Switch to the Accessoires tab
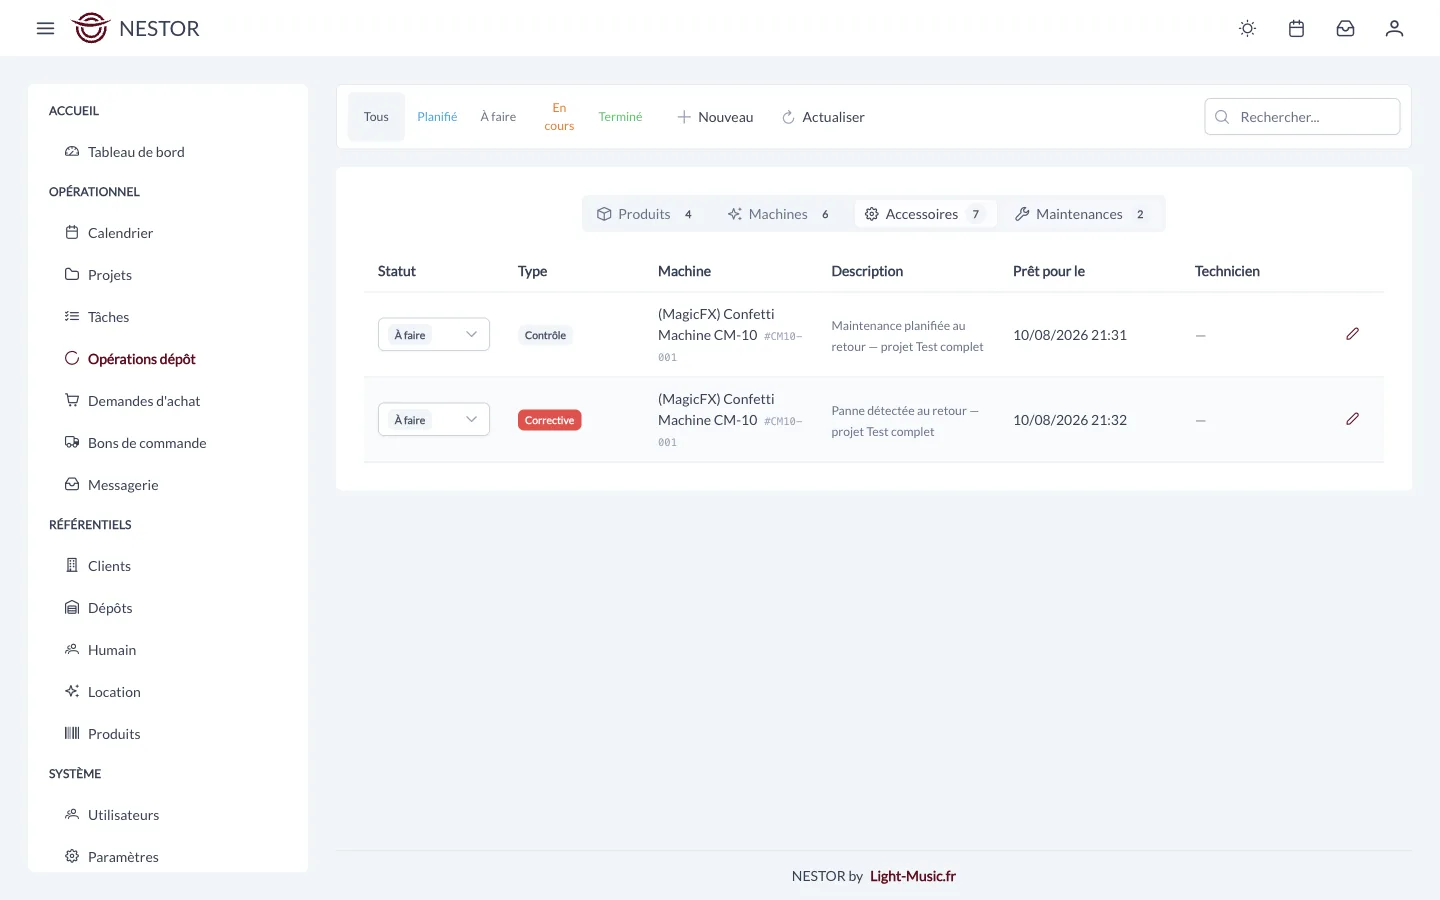1440x900 pixels. [925, 214]
